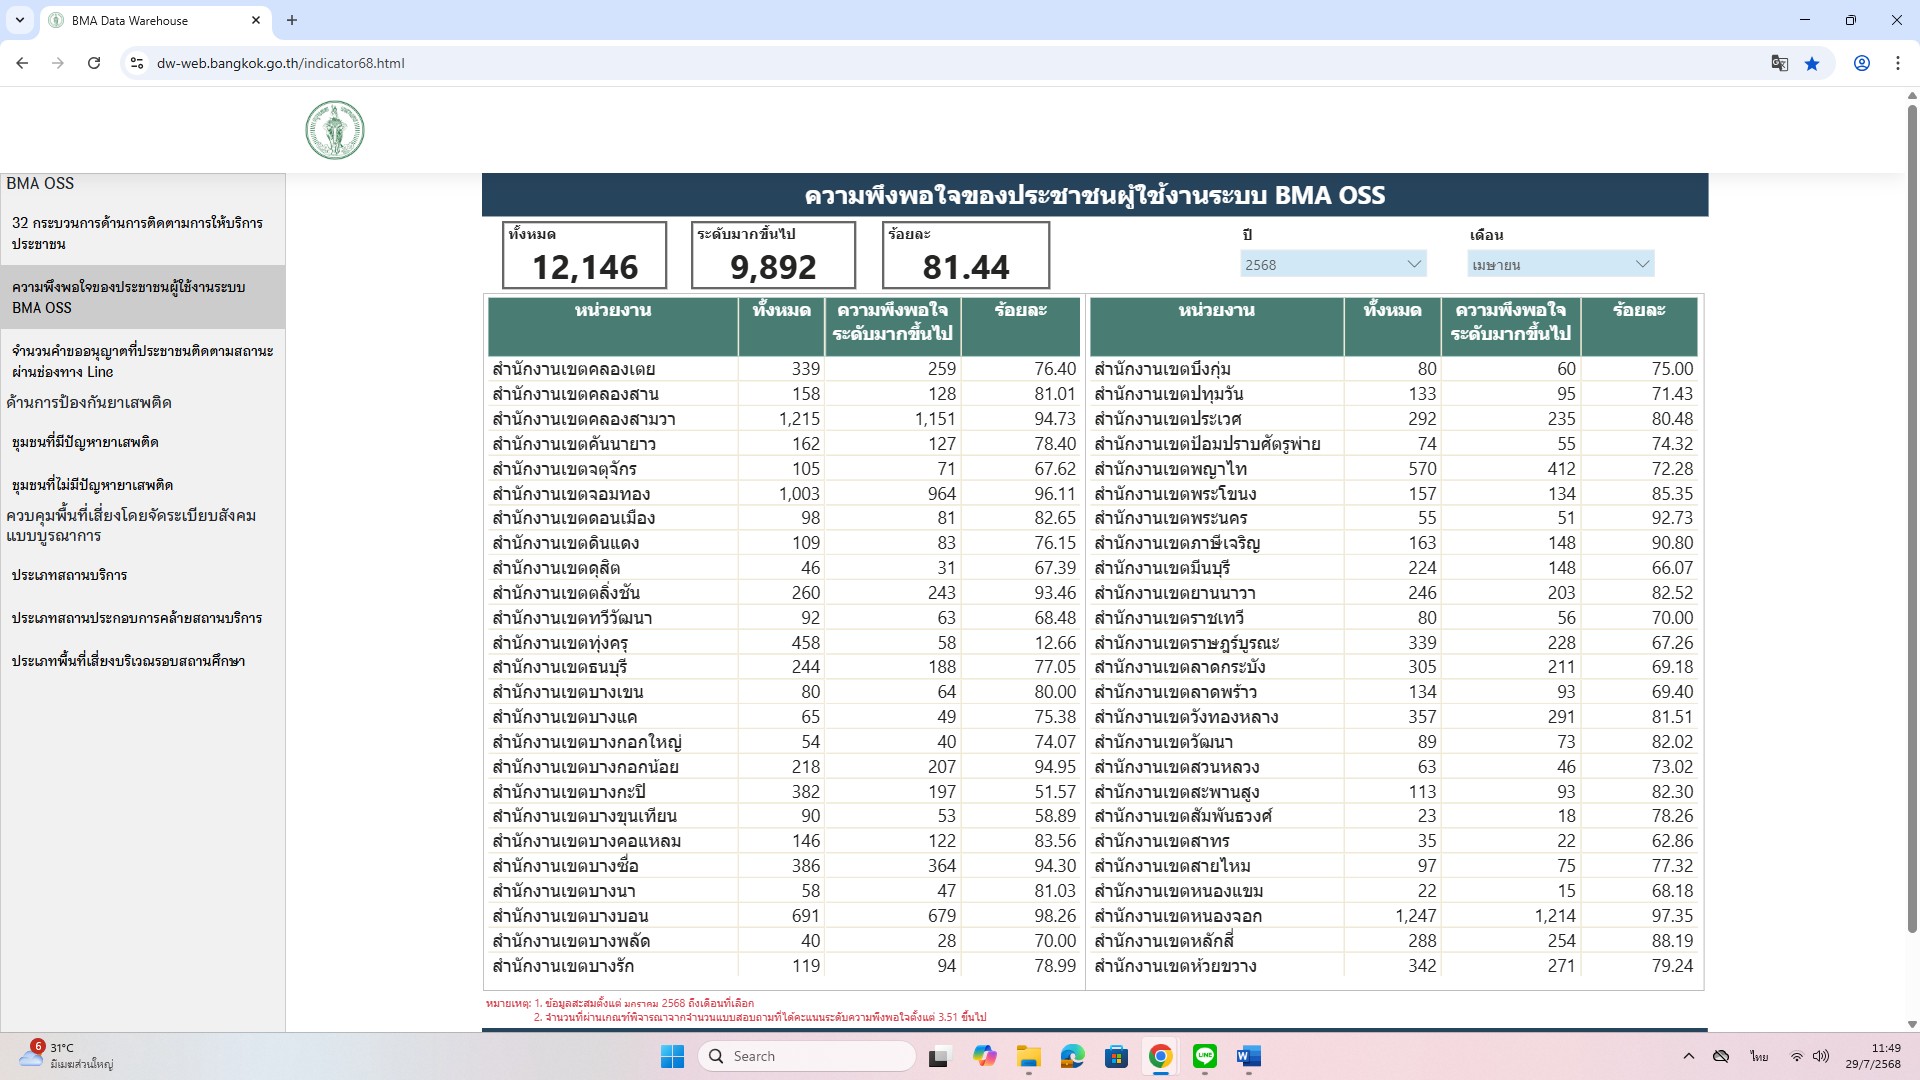
Task: Click ด้านการป้องกันยาเสพติด sidebar heading
Action: (x=89, y=403)
